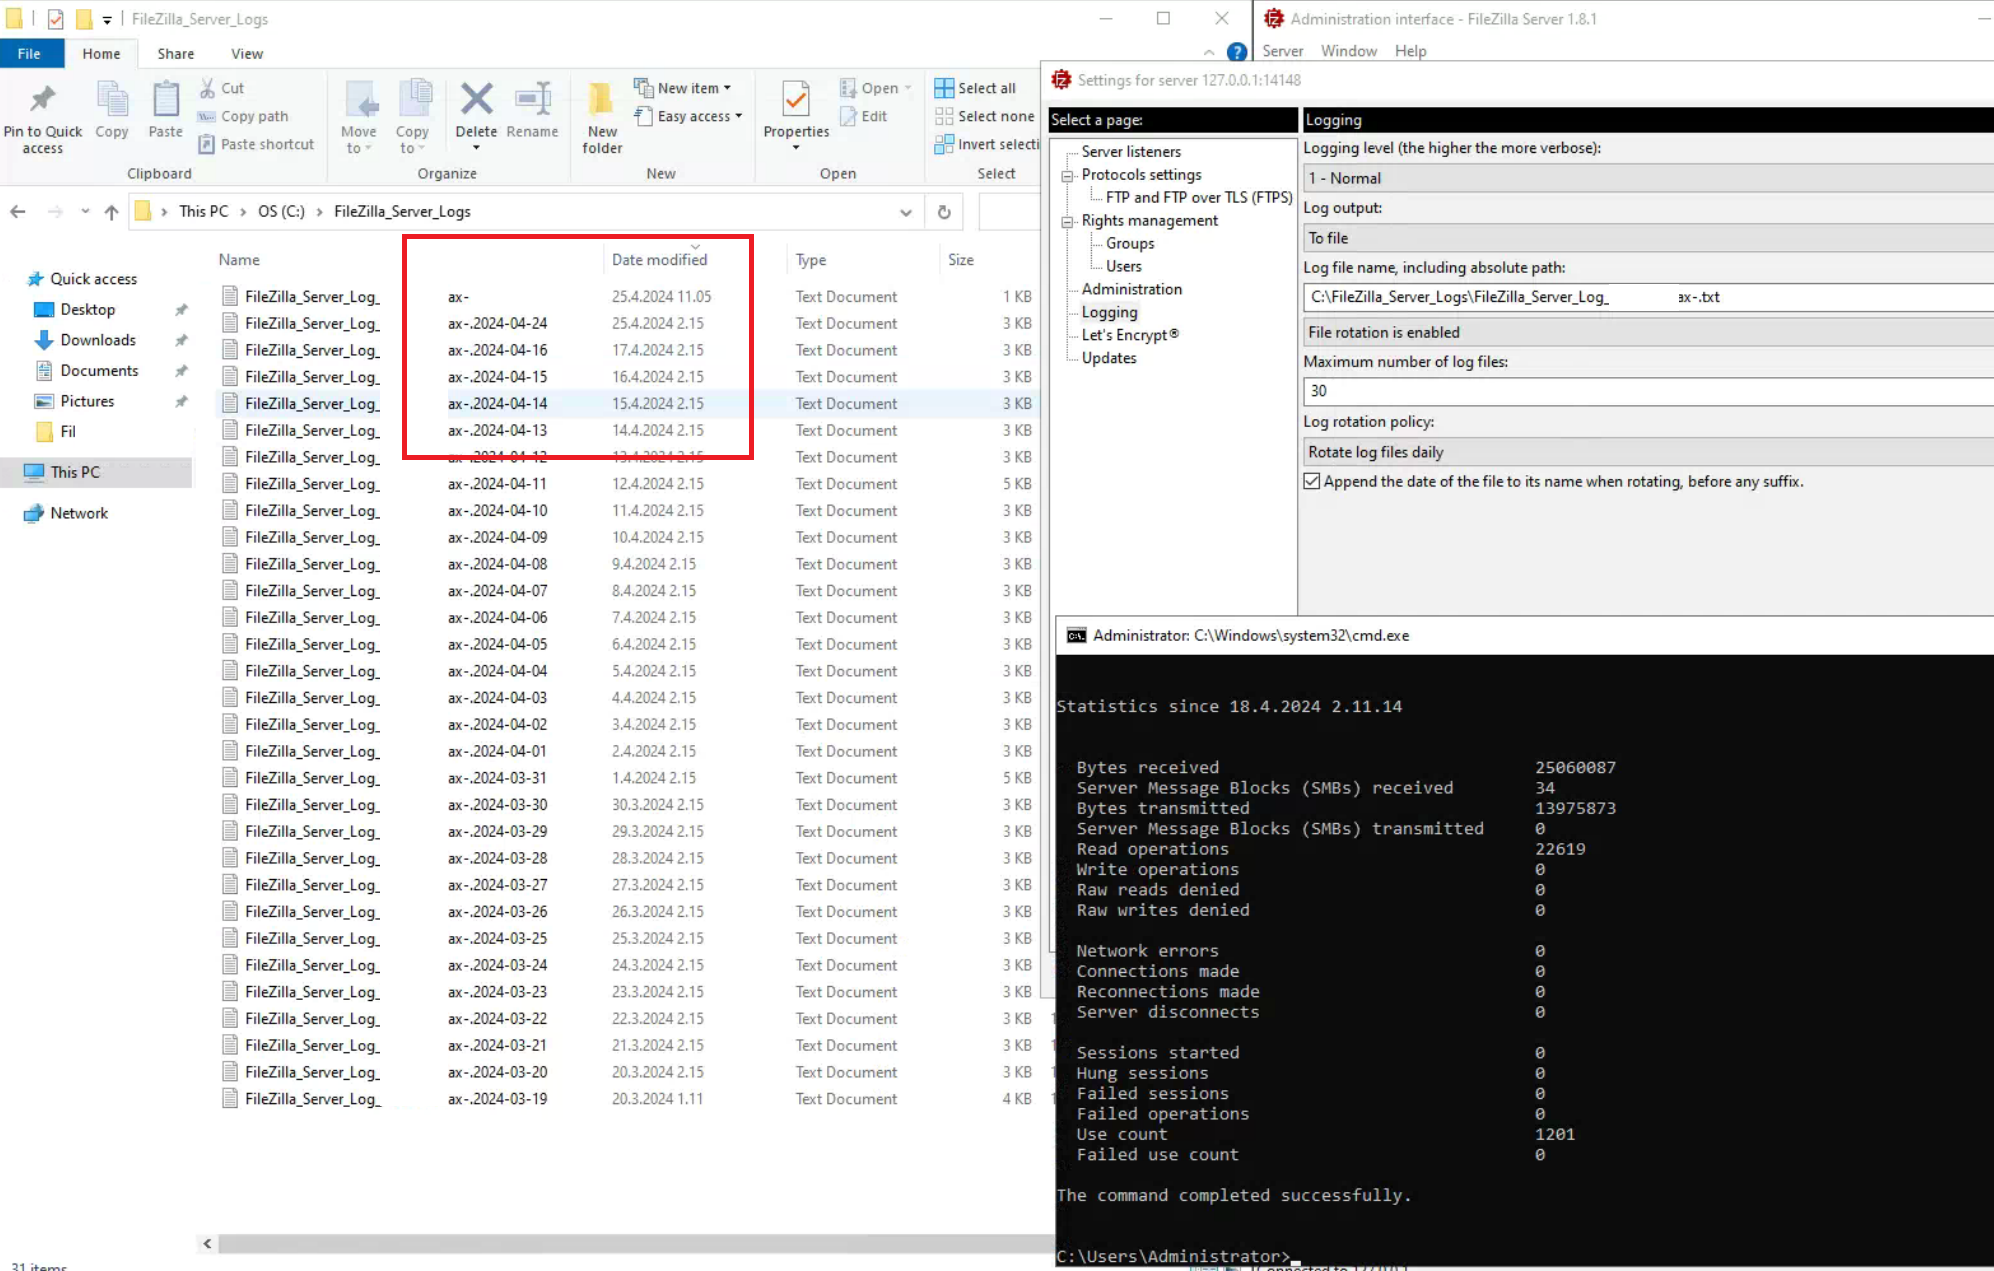
Task: Click the Rename icon
Action: (x=533, y=99)
